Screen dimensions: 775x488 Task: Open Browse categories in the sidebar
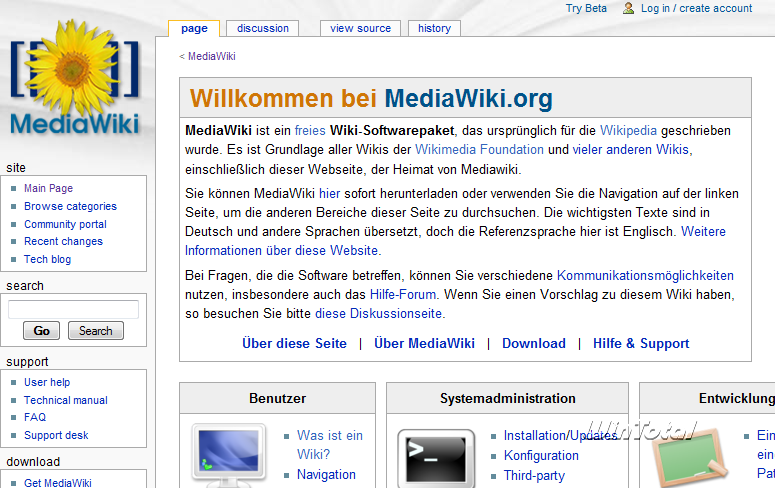(x=70, y=206)
